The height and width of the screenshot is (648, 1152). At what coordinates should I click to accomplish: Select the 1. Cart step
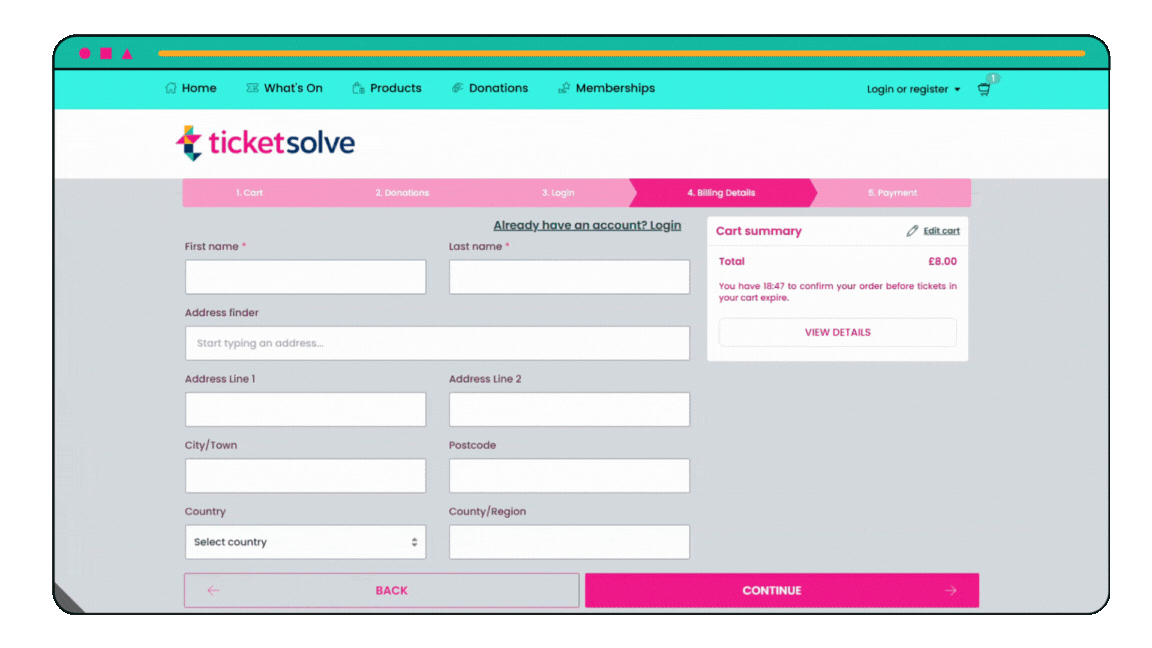coord(249,192)
